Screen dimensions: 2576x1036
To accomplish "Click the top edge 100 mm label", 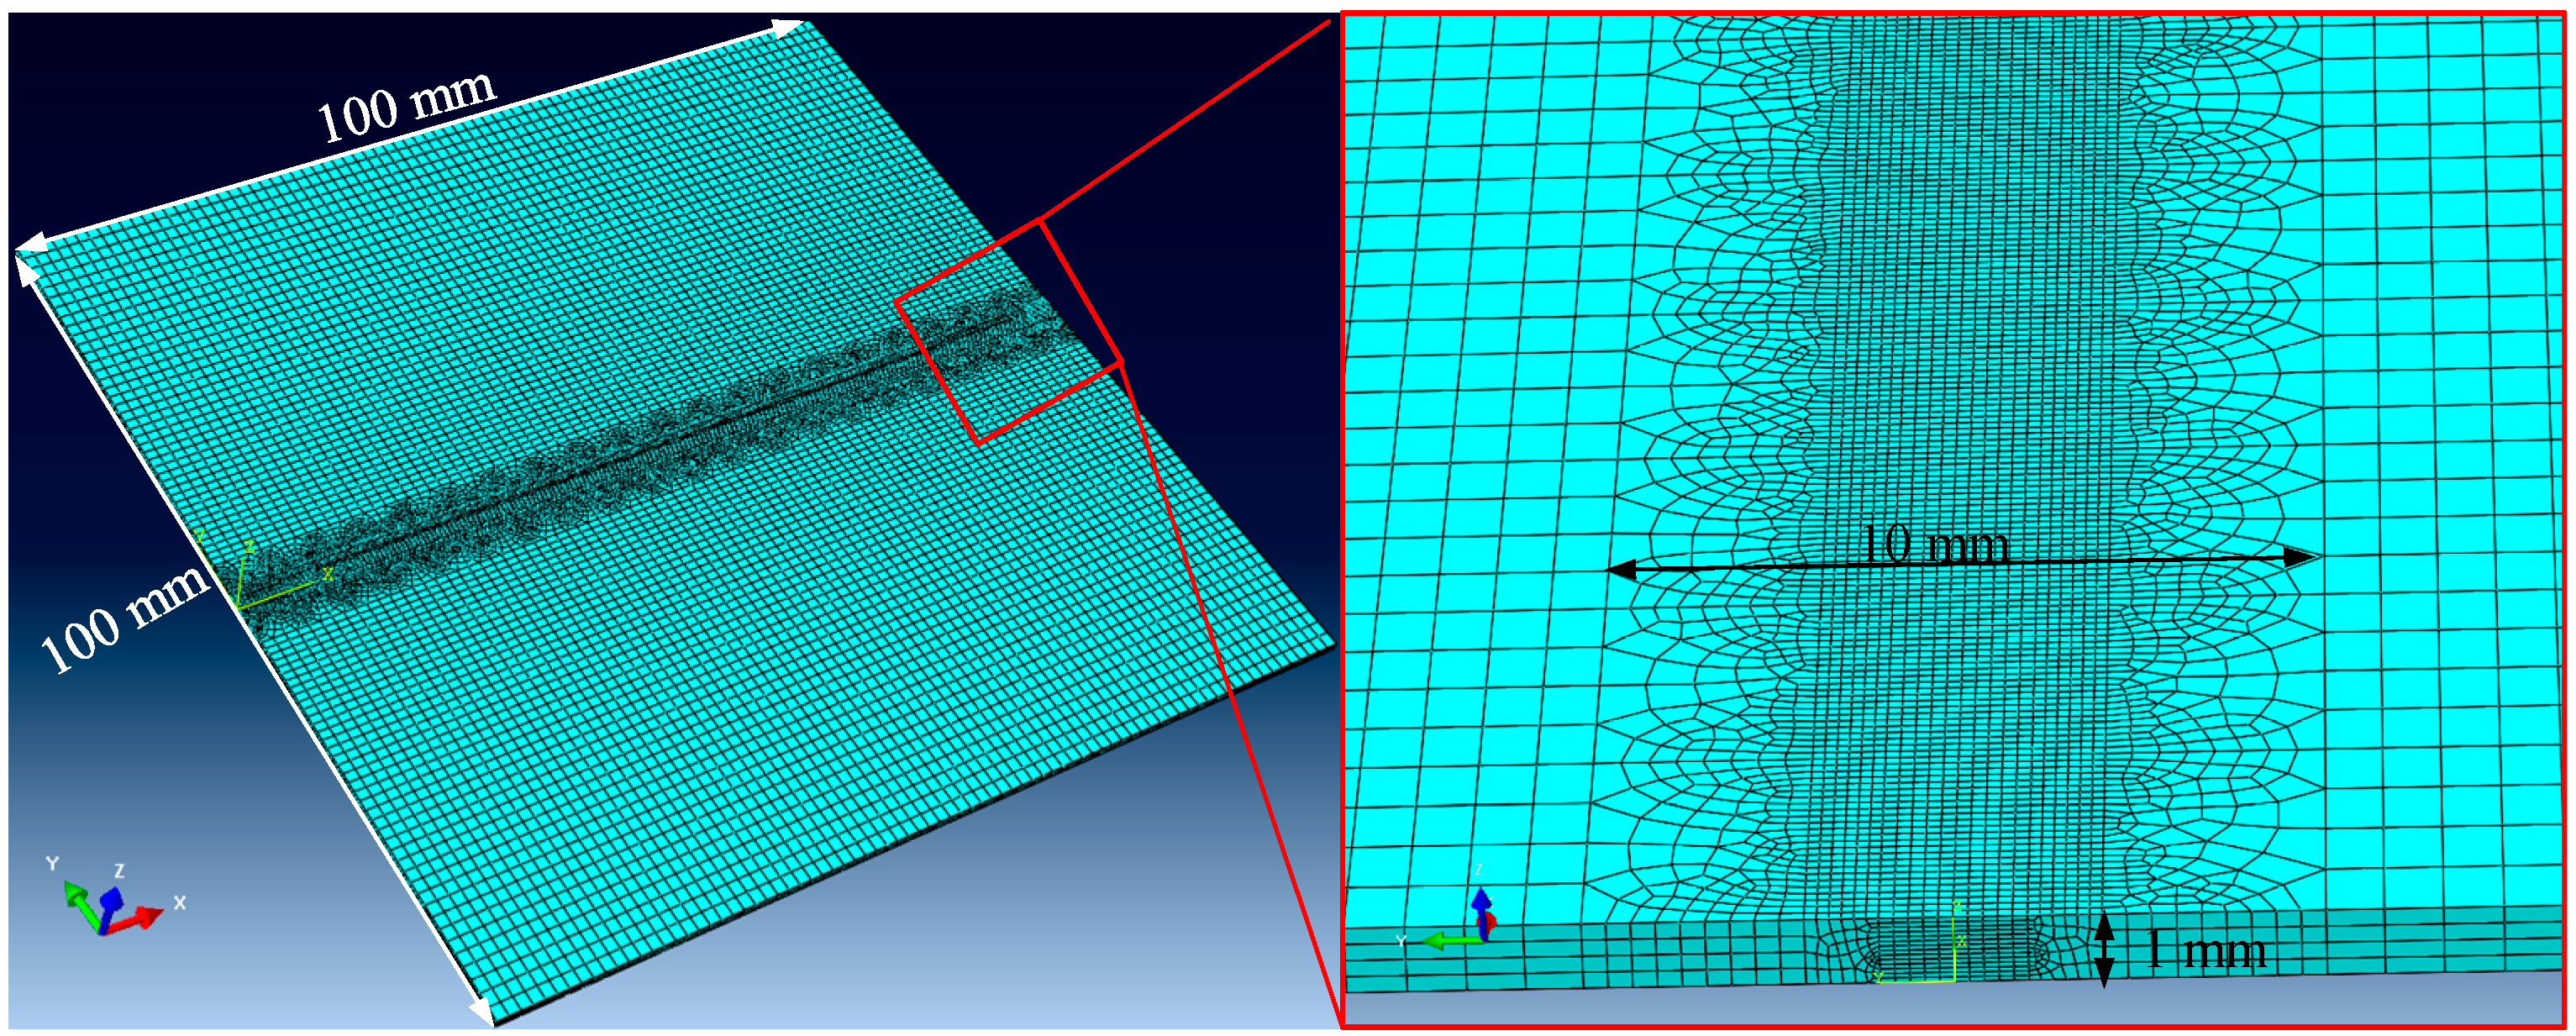I will point(406,107).
